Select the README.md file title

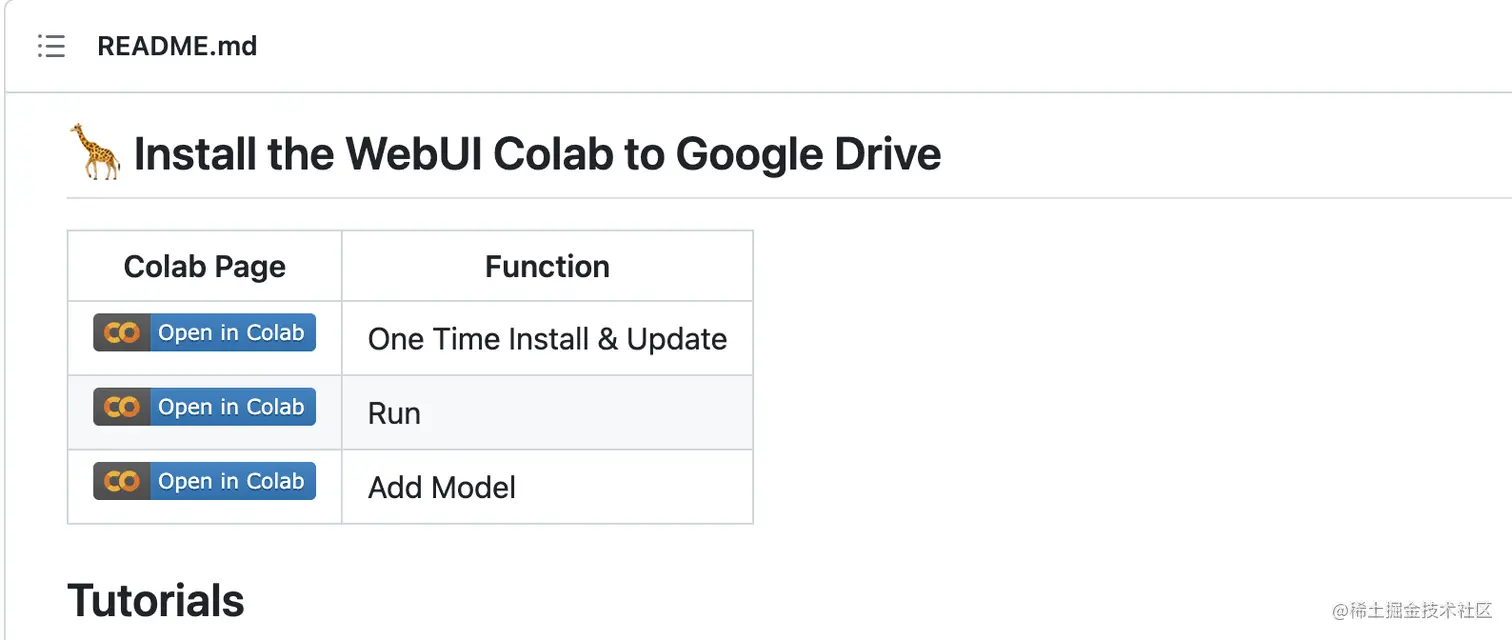[x=177, y=46]
